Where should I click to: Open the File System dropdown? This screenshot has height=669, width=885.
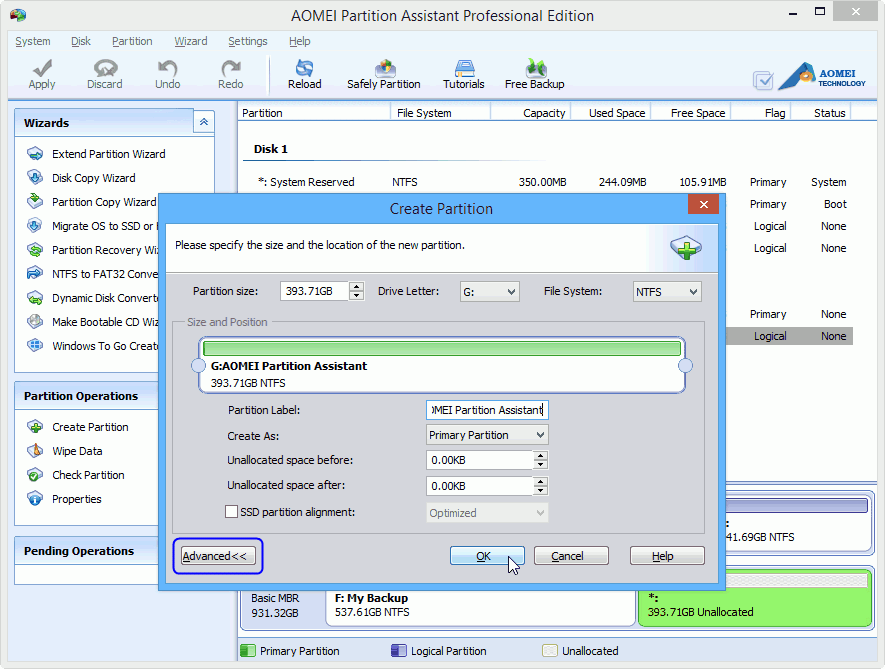click(667, 292)
